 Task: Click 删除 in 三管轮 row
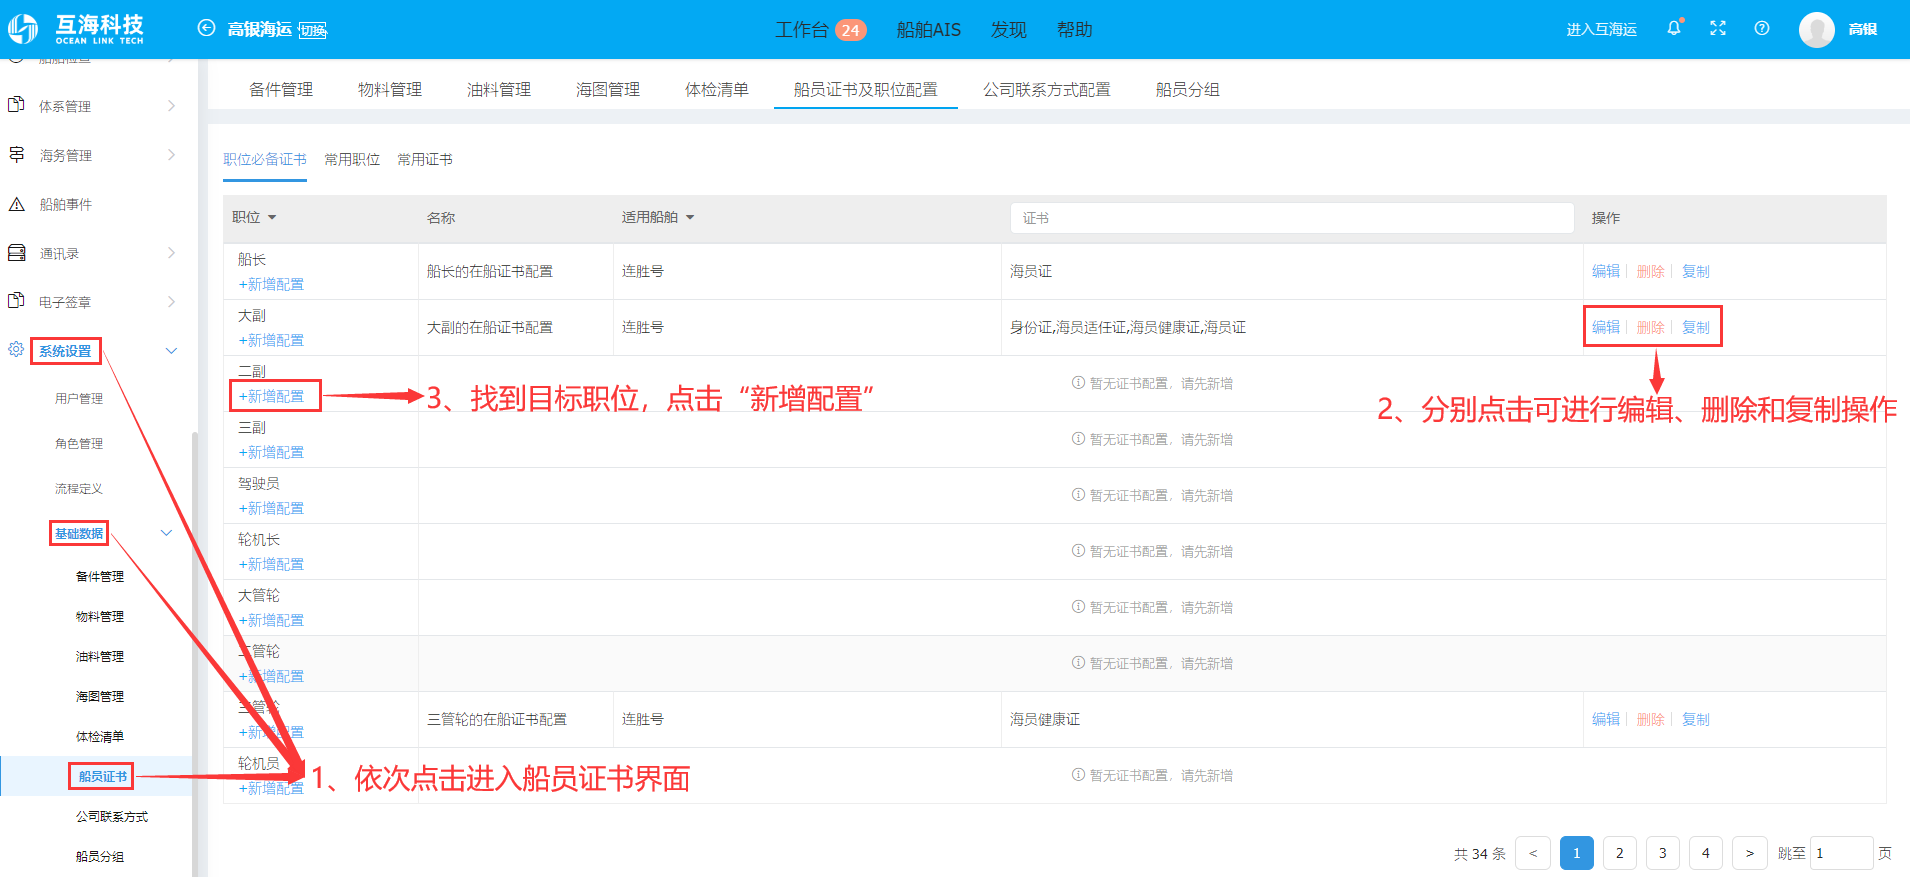tap(1651, 719)
